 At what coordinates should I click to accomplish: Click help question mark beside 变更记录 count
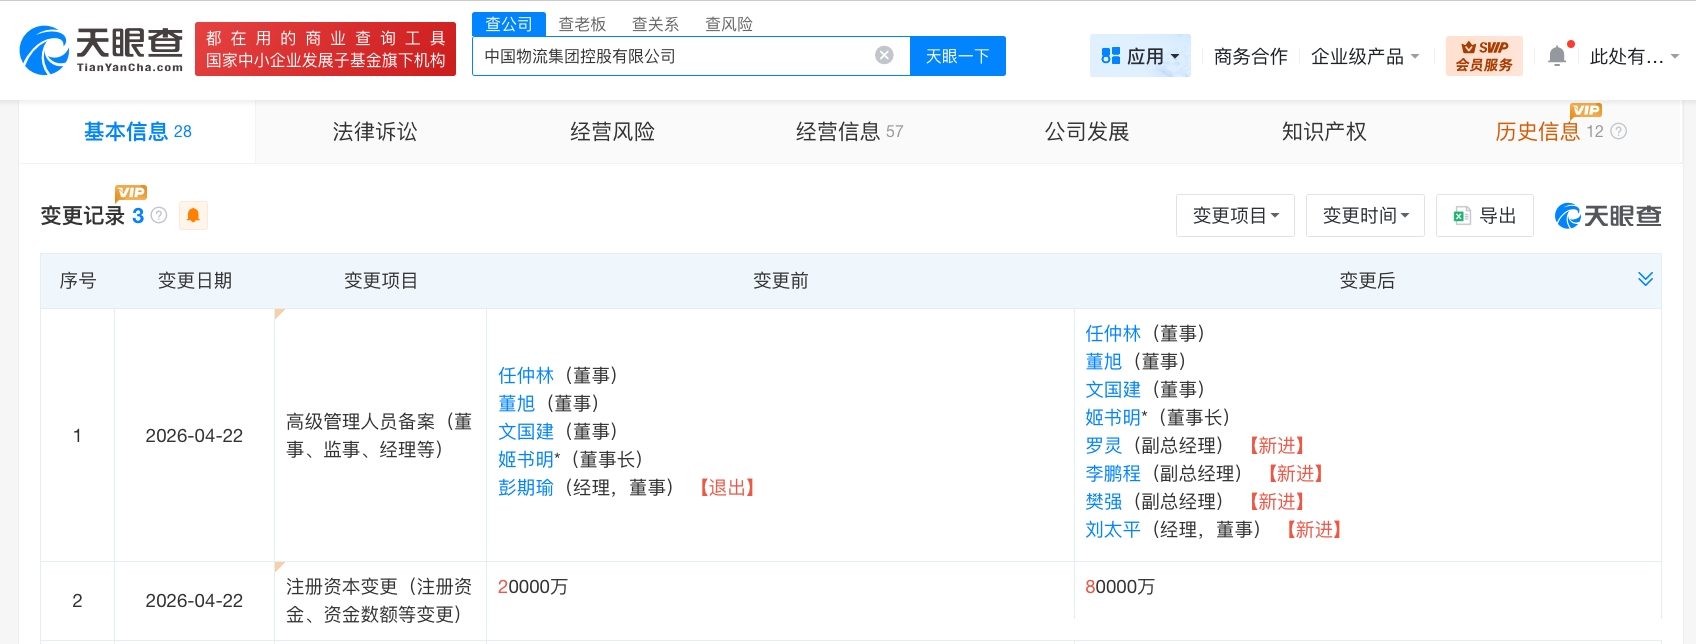[159, 216]
